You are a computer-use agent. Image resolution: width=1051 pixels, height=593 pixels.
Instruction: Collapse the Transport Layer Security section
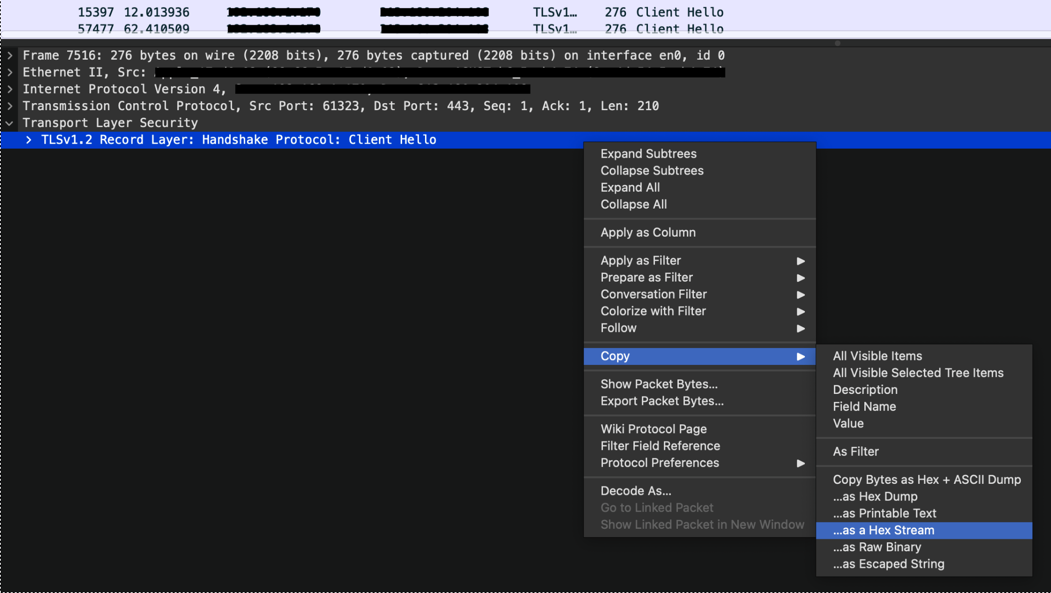pos(9,122)
